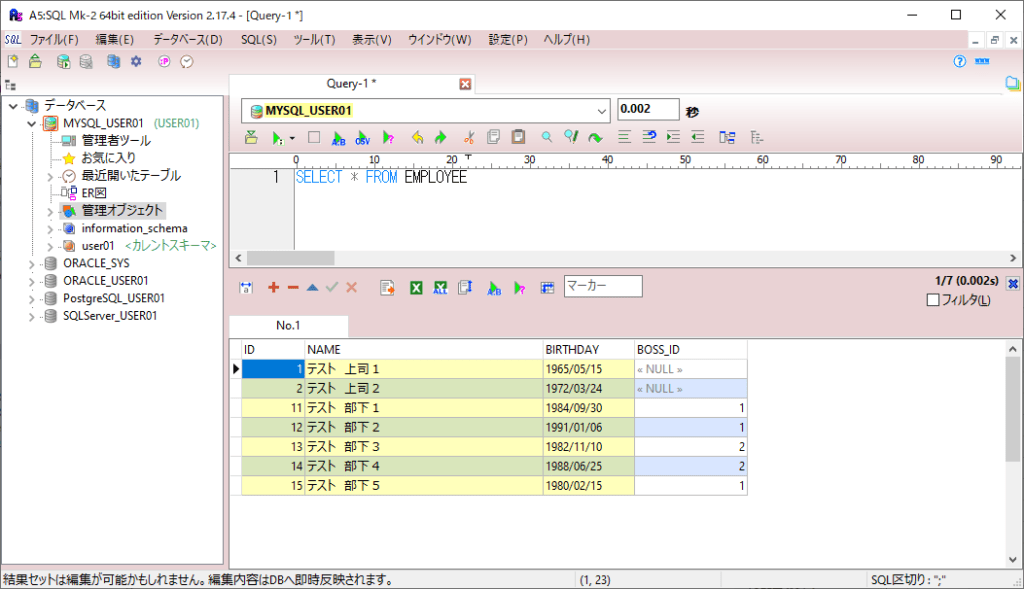Click the new document icon in main toolbar

[13, 62]
